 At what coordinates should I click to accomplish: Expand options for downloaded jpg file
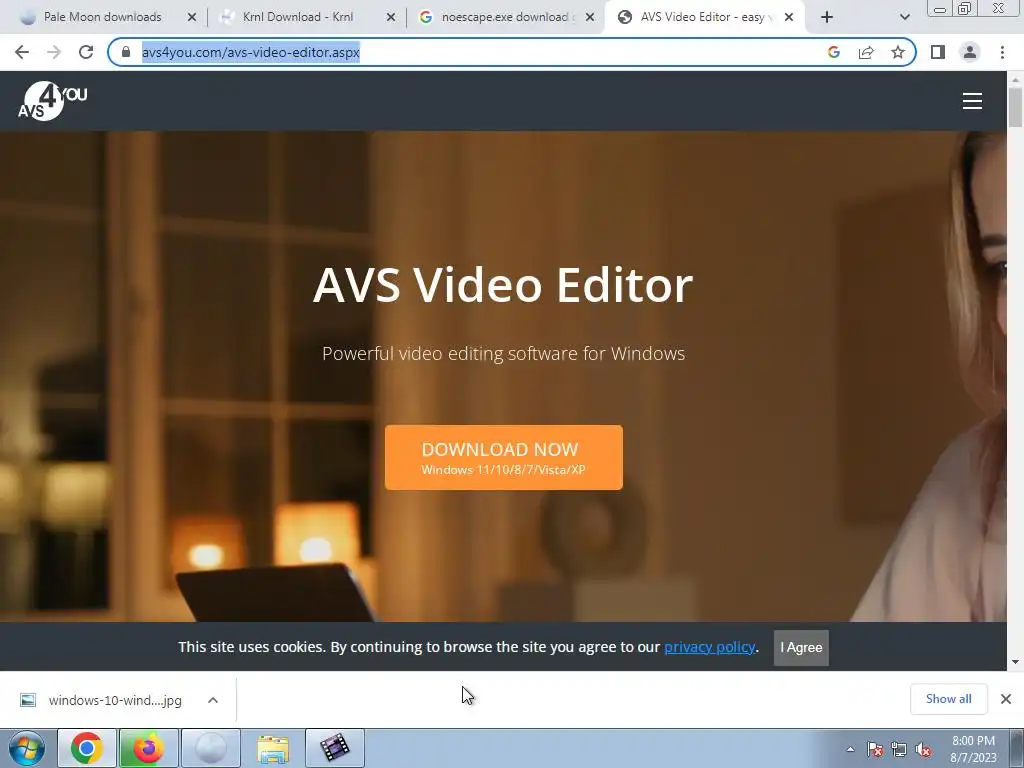pyautogui.click(x=213, y=700)
